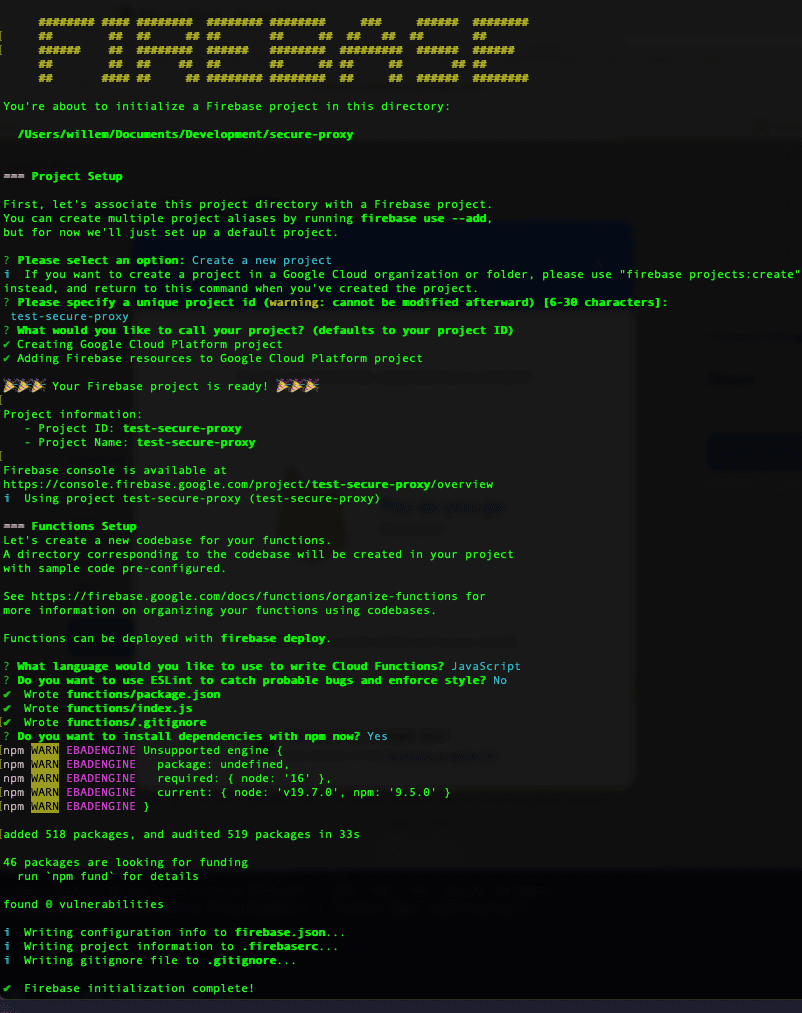Click the info 'i' before 'Writing configuration info'
This screenshot has height=1013, width=802.
7,932
